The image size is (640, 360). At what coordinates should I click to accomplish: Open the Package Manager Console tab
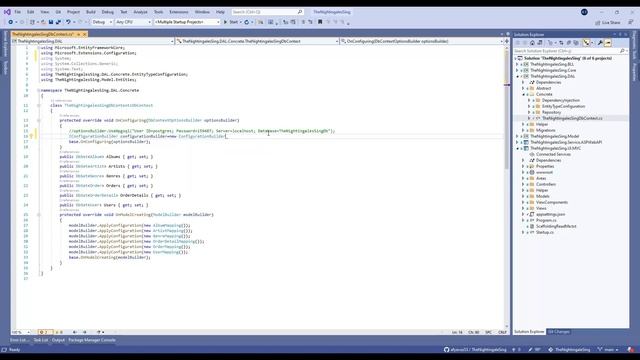[x=92, y=340]
